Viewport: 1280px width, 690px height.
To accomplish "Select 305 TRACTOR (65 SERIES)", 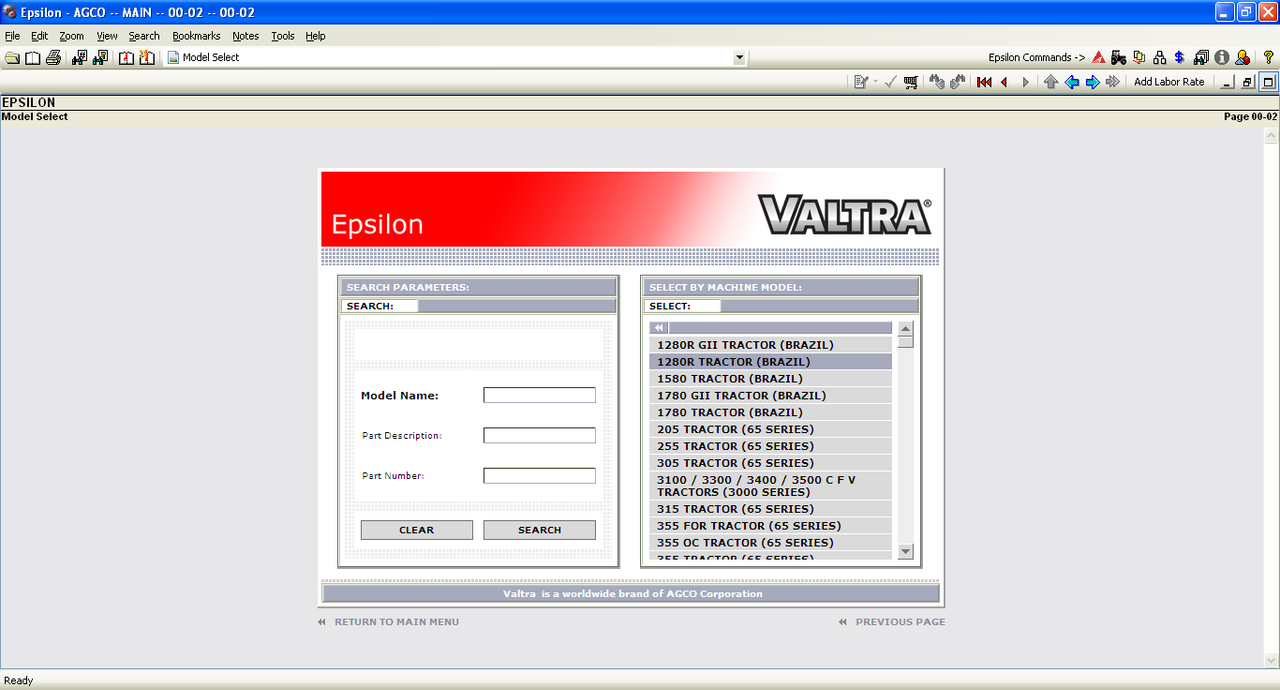I will click(x=770, y=463).
